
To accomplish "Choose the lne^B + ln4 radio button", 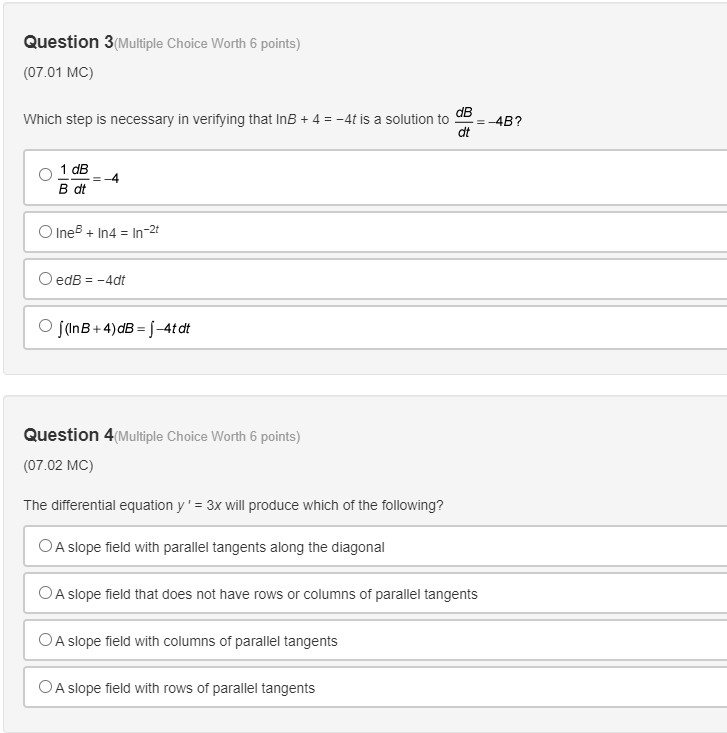I will click(x=45, y=231).
